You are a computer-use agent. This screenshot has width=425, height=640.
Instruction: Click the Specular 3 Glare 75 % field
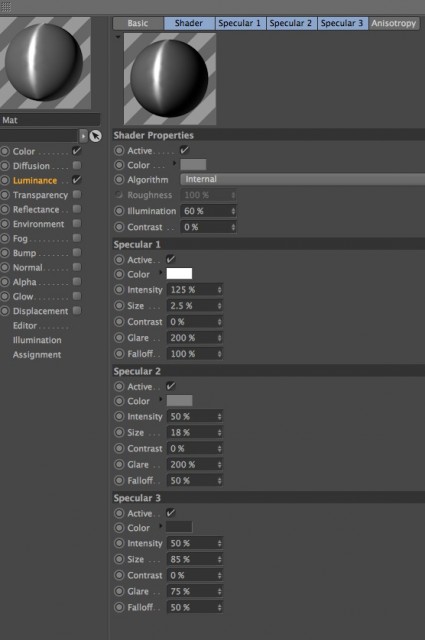click(194, 591)
